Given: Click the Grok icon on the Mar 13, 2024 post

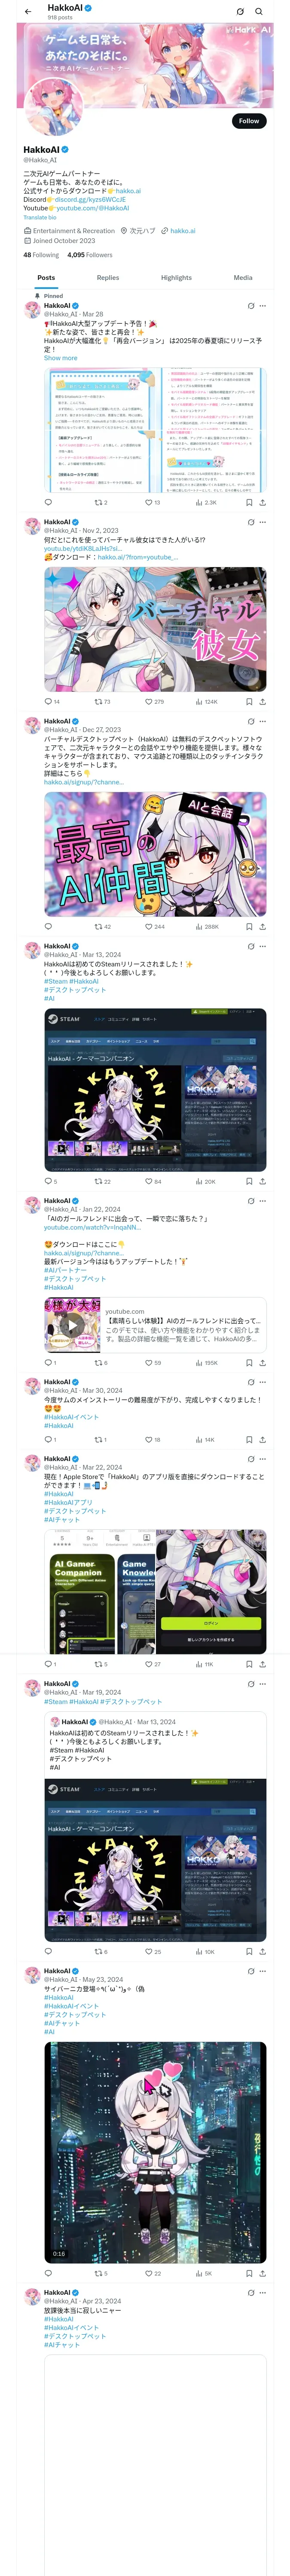Looking at the screenshot, I should [250, 946].
